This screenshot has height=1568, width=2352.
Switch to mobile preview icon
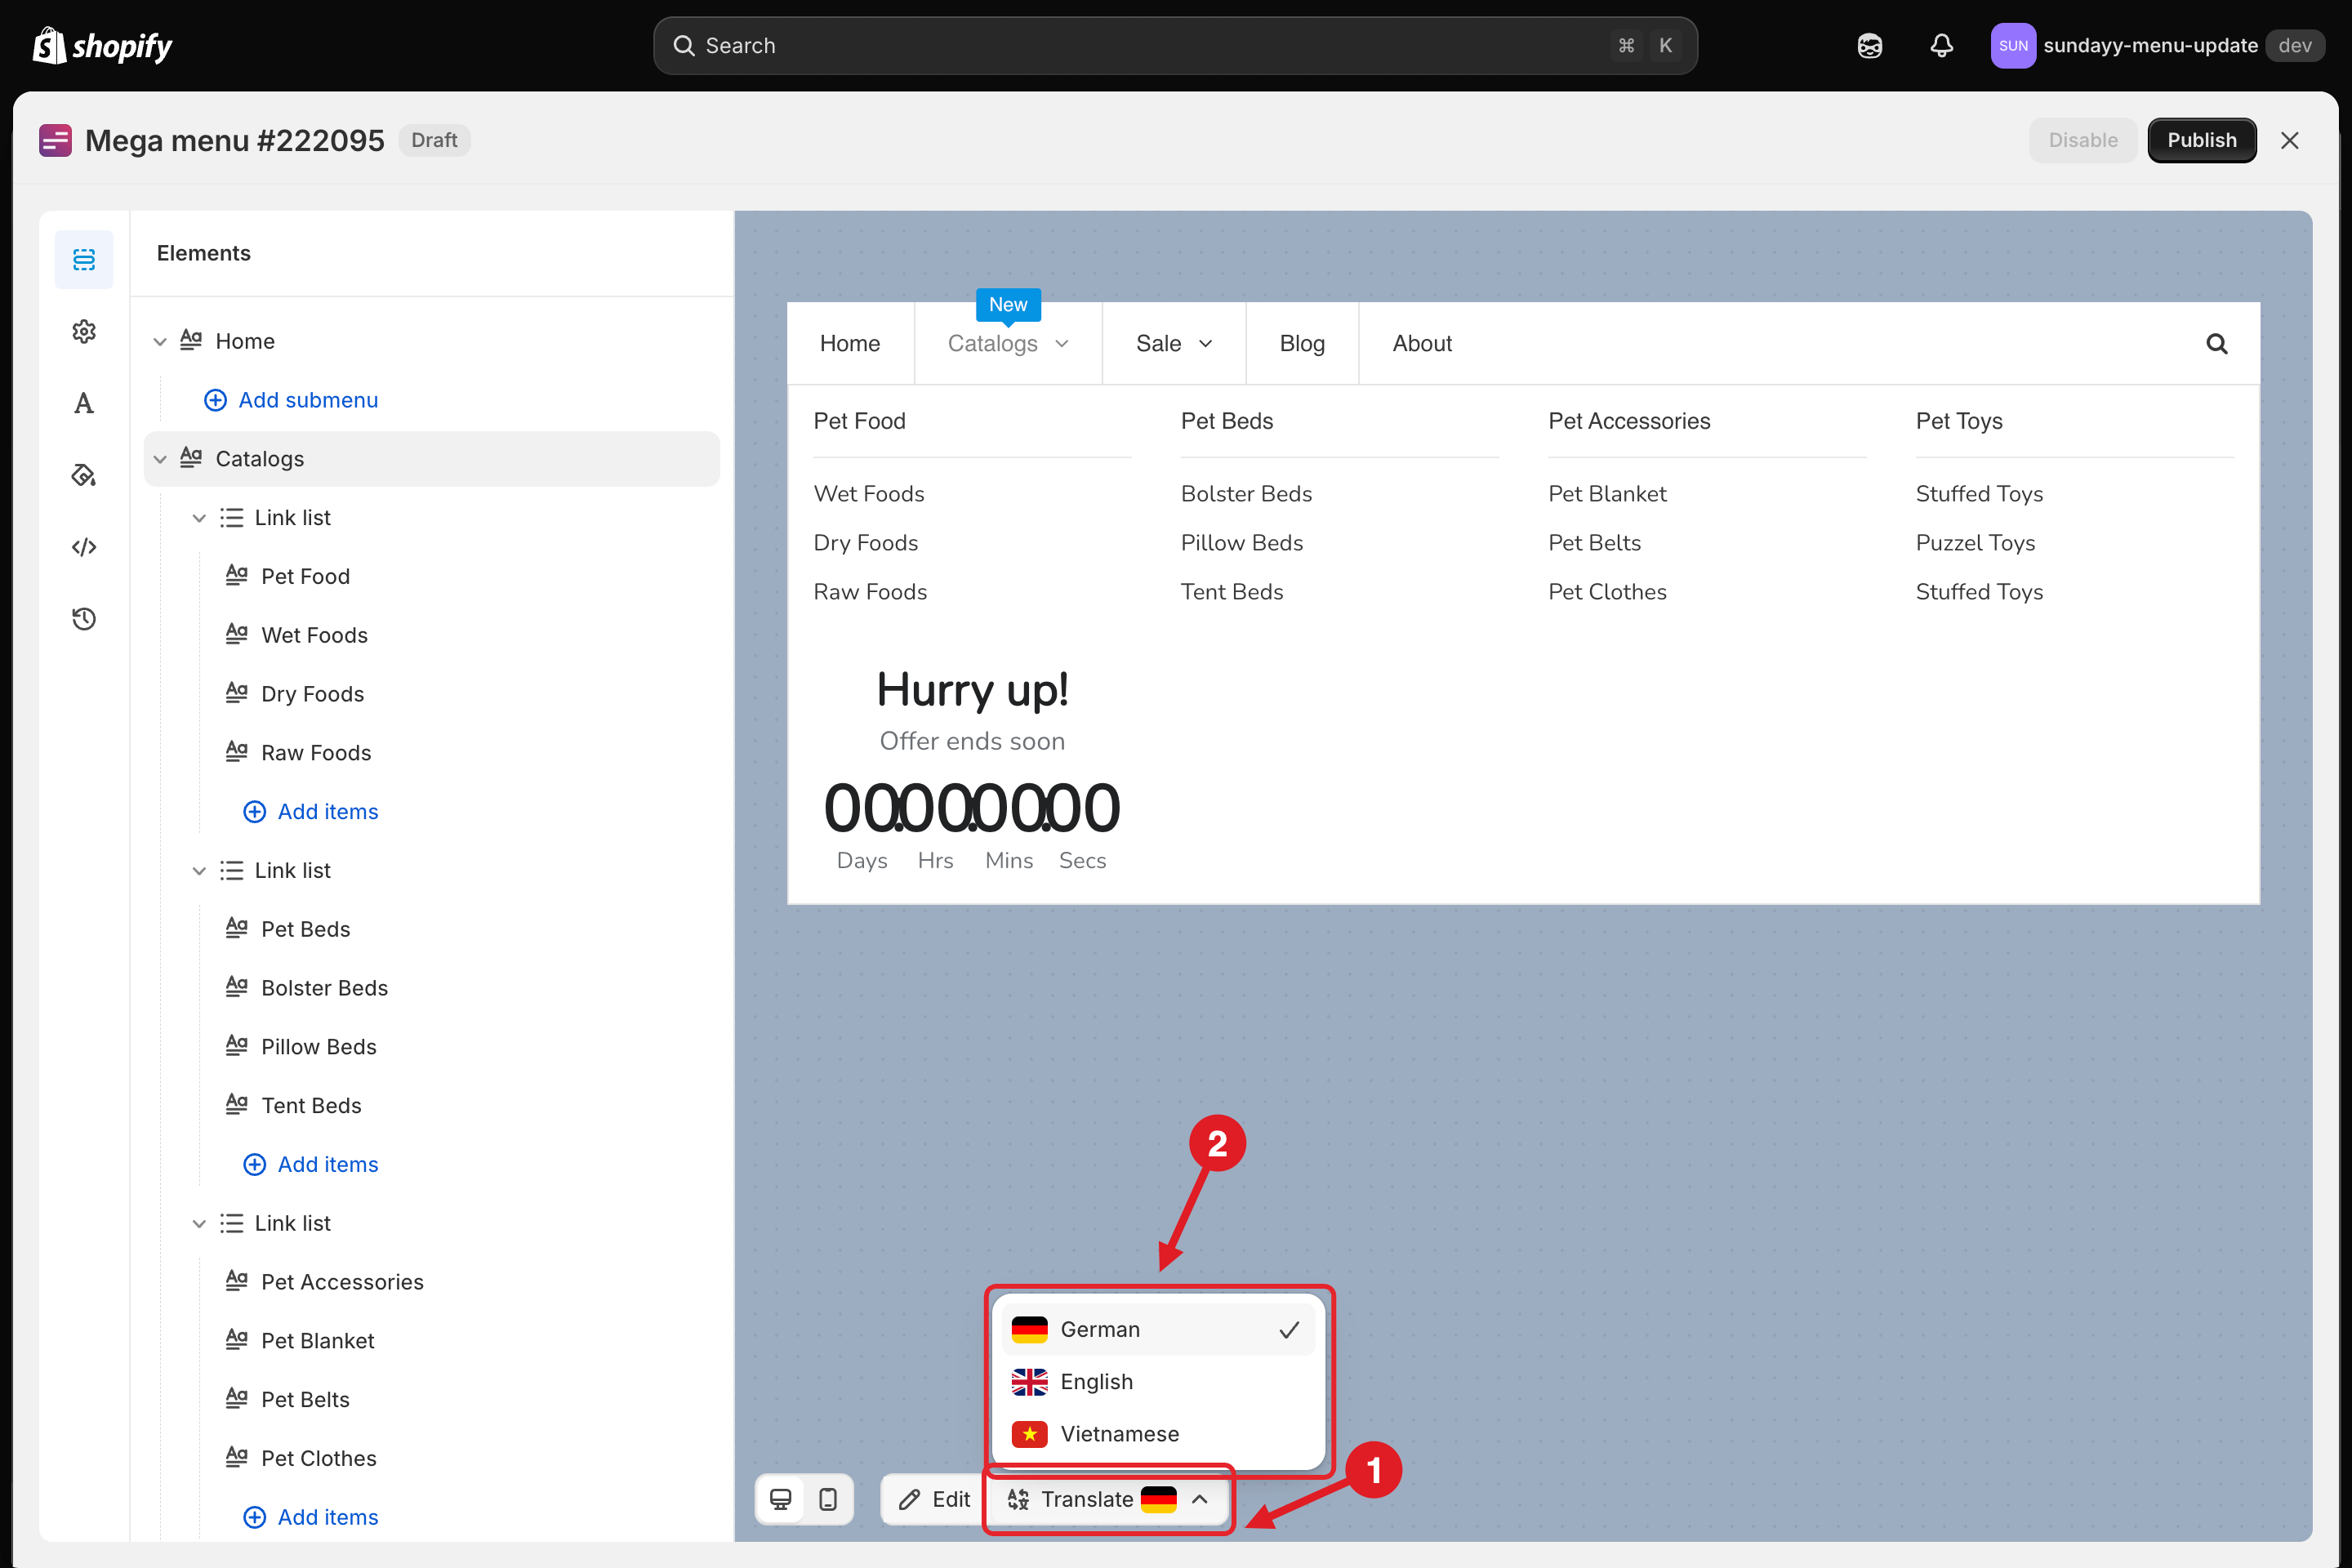coord(828,1499)
